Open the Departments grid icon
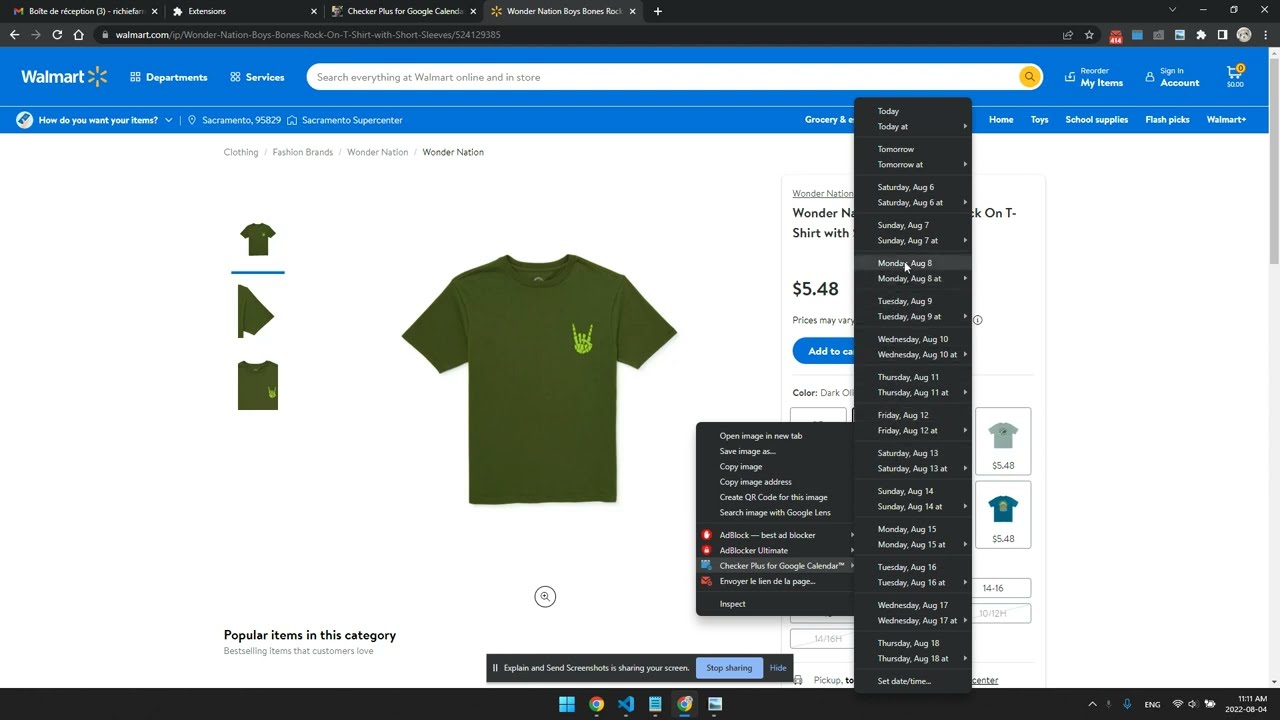Screen dimensions: 1280x720 click(135, 77)
